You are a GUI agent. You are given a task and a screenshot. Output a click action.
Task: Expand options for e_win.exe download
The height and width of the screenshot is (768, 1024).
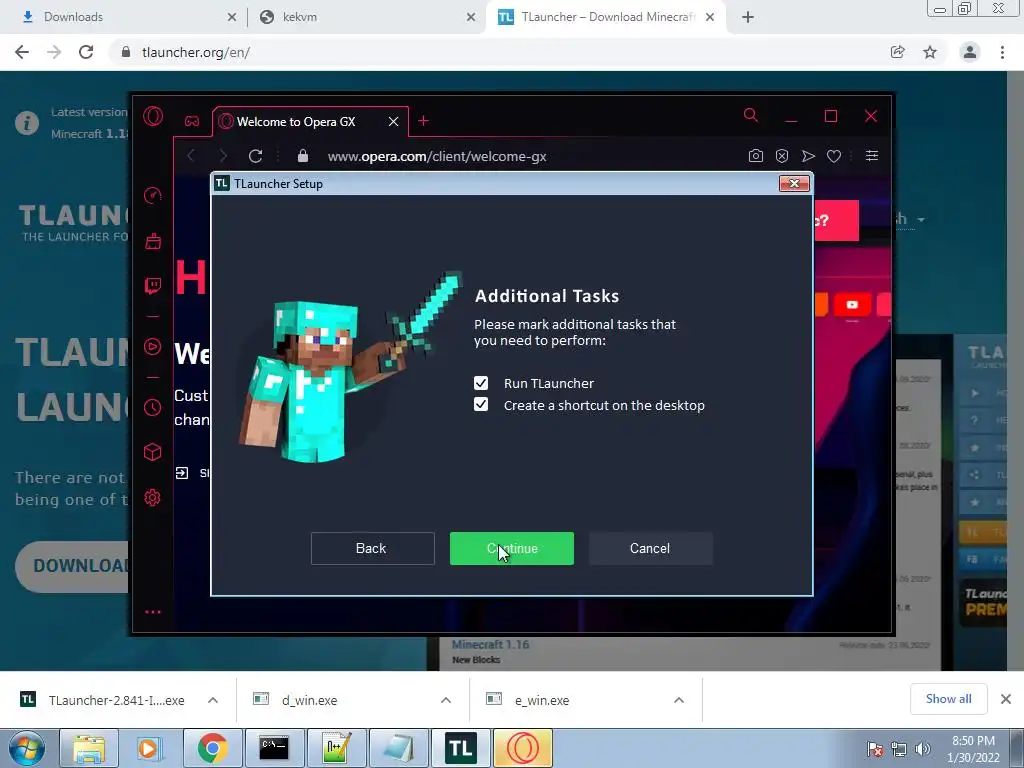point(679,700)
